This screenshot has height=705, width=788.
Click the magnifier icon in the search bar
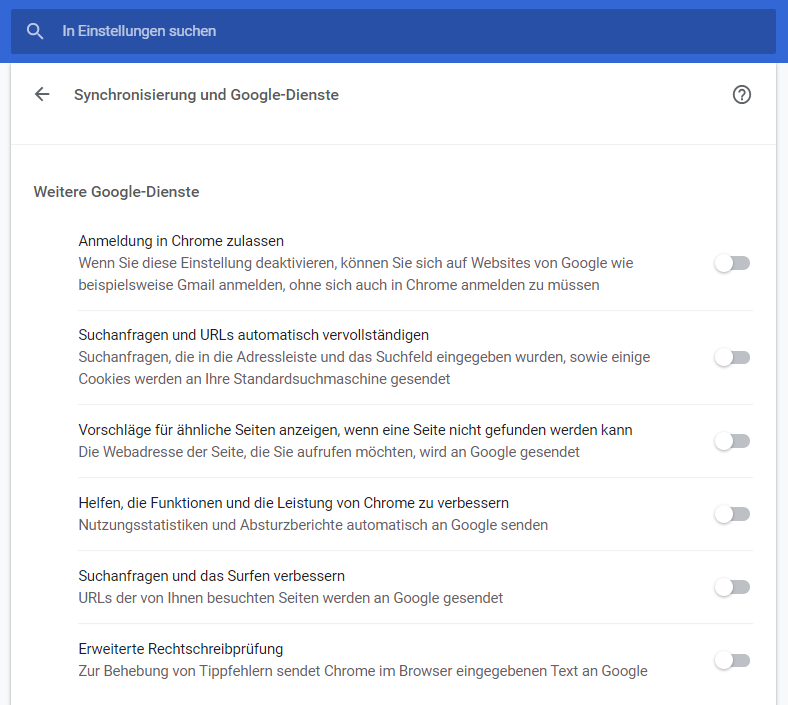[x=35, y=32]
